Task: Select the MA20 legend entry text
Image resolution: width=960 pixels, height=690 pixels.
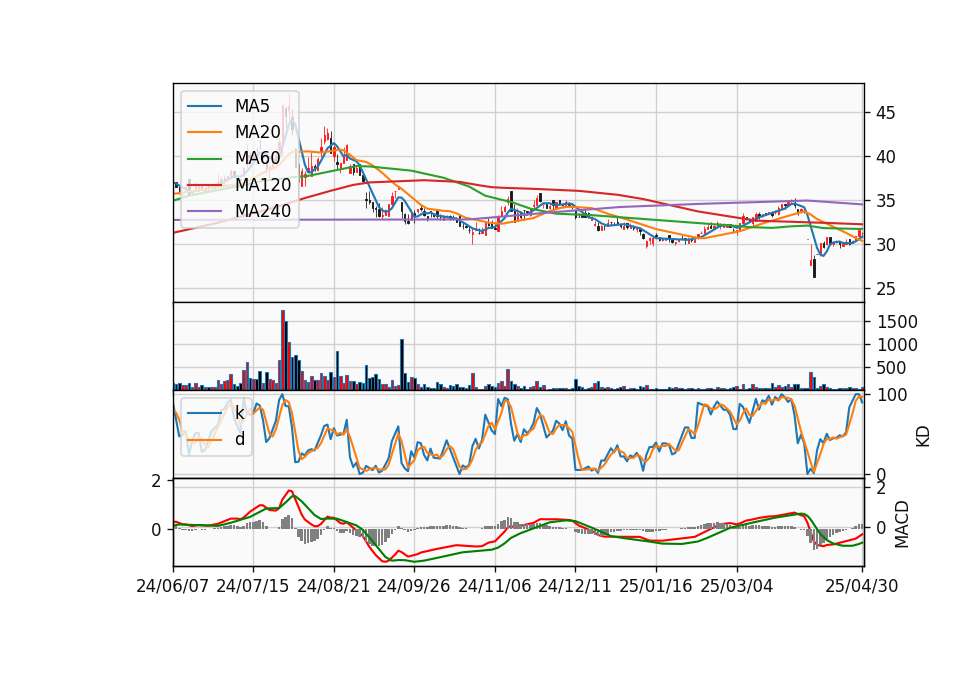Action: (257, 132)
